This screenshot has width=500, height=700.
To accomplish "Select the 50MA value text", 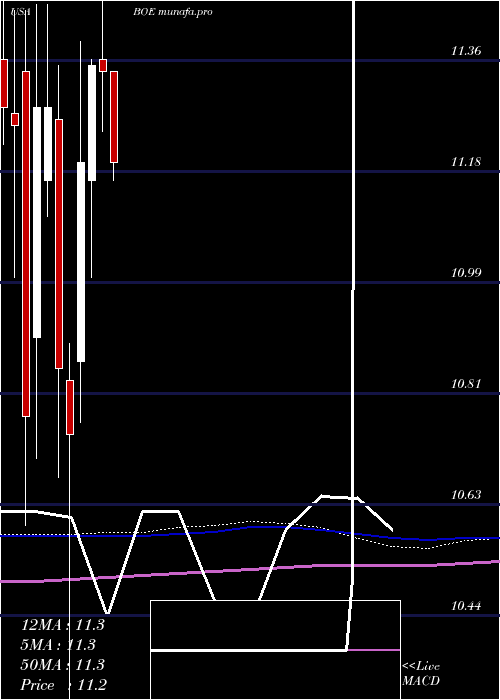I will coord(62,664).
